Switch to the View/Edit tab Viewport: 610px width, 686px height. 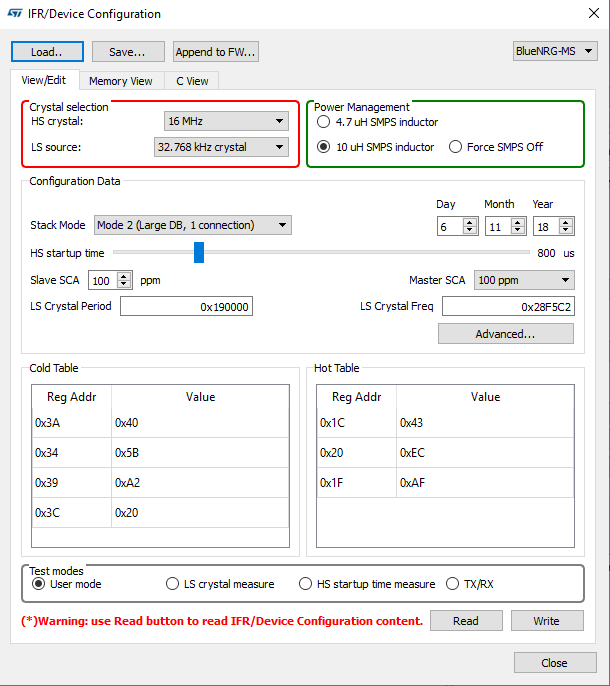click(44, 80)
